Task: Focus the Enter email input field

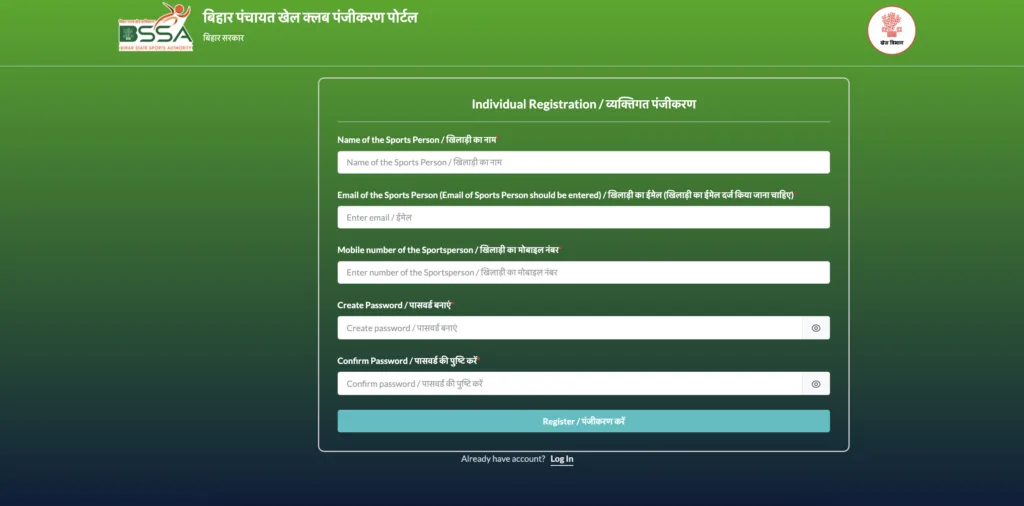Action: pyautogui.click(x=583, y=217)
